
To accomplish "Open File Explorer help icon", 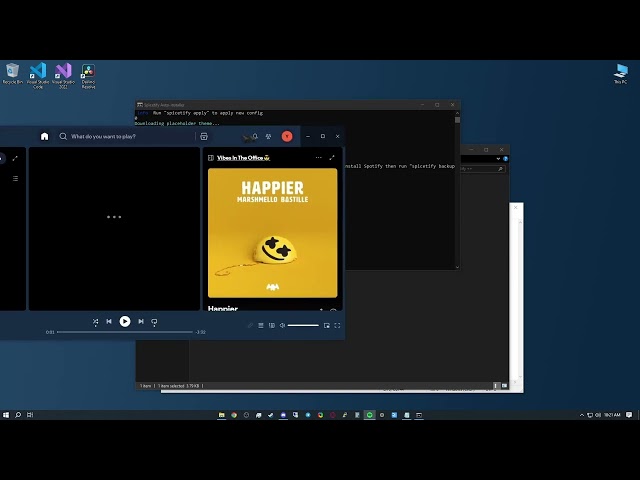I will [505, 158].
